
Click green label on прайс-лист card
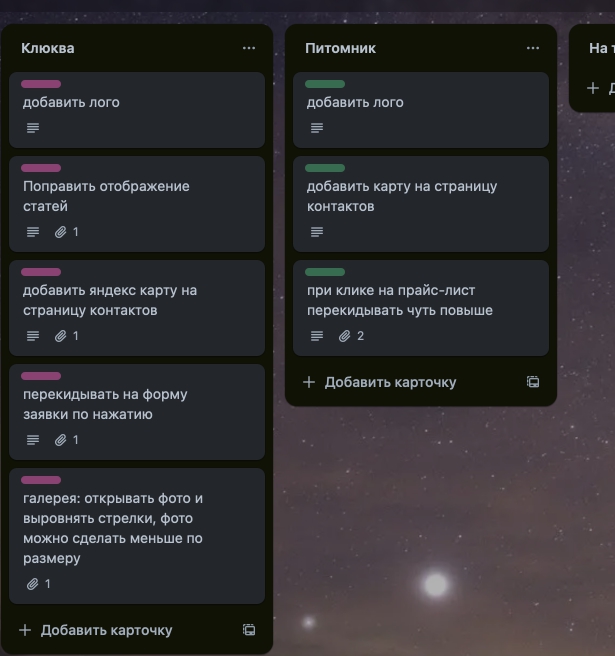[x=325, y=272]
